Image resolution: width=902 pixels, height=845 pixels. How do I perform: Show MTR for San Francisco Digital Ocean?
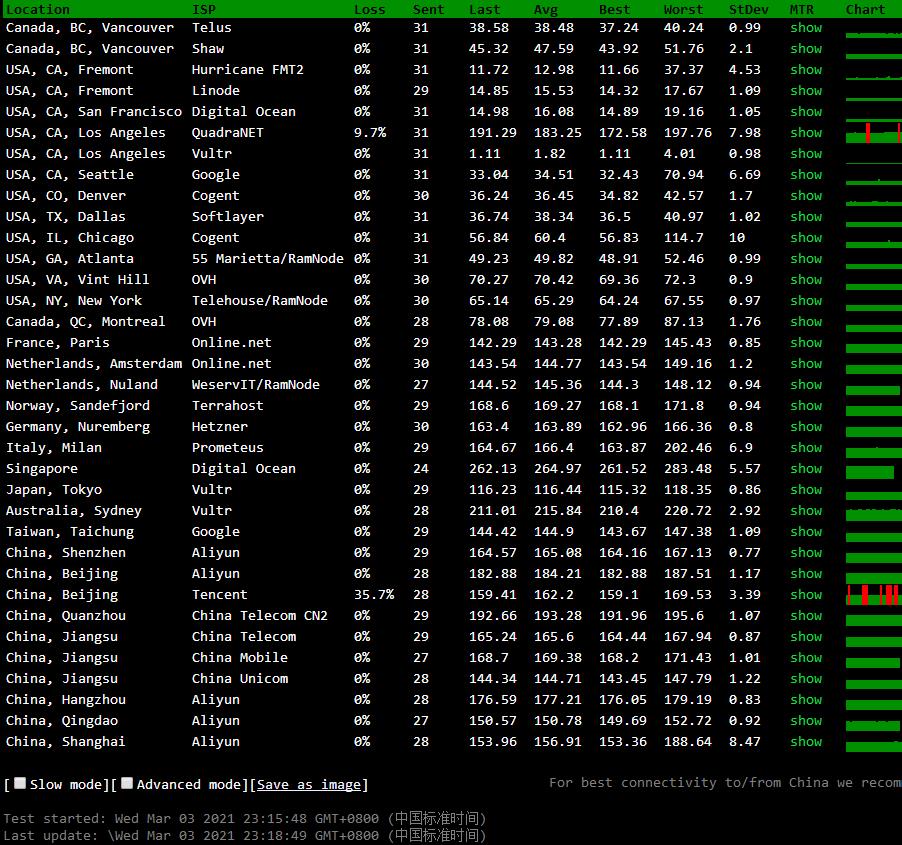click(806, 112)
